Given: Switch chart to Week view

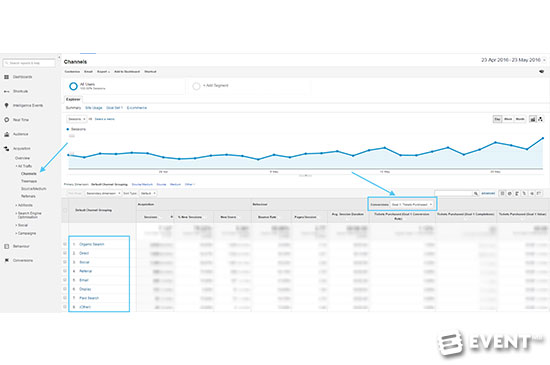Looking at the screenshot, I should (x=508, y=119).
